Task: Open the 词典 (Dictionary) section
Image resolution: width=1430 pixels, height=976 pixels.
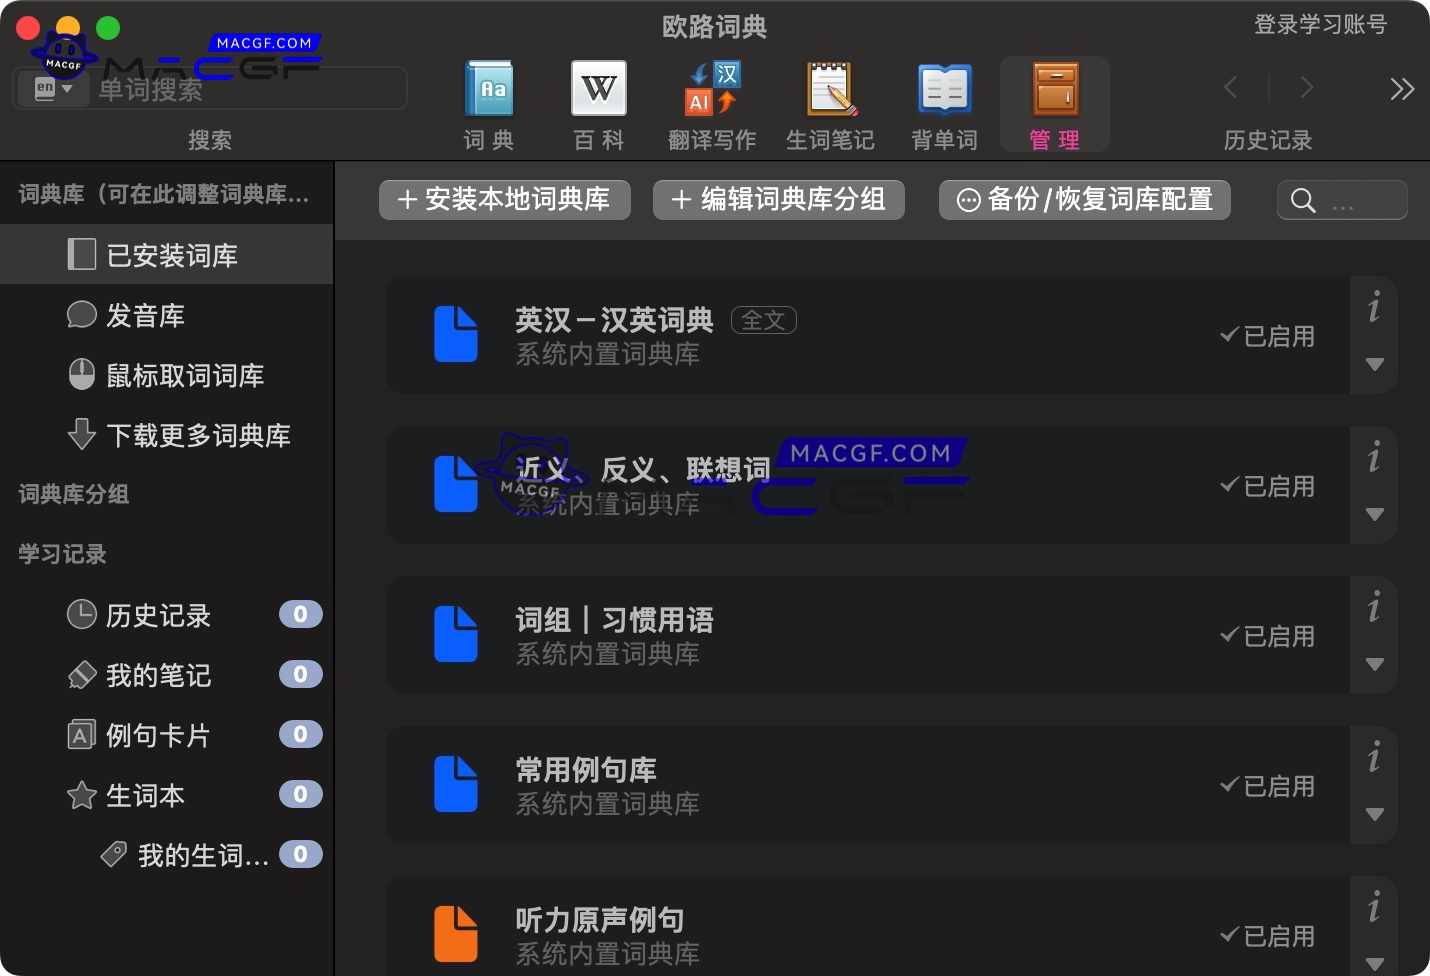Action: point(487,103)
